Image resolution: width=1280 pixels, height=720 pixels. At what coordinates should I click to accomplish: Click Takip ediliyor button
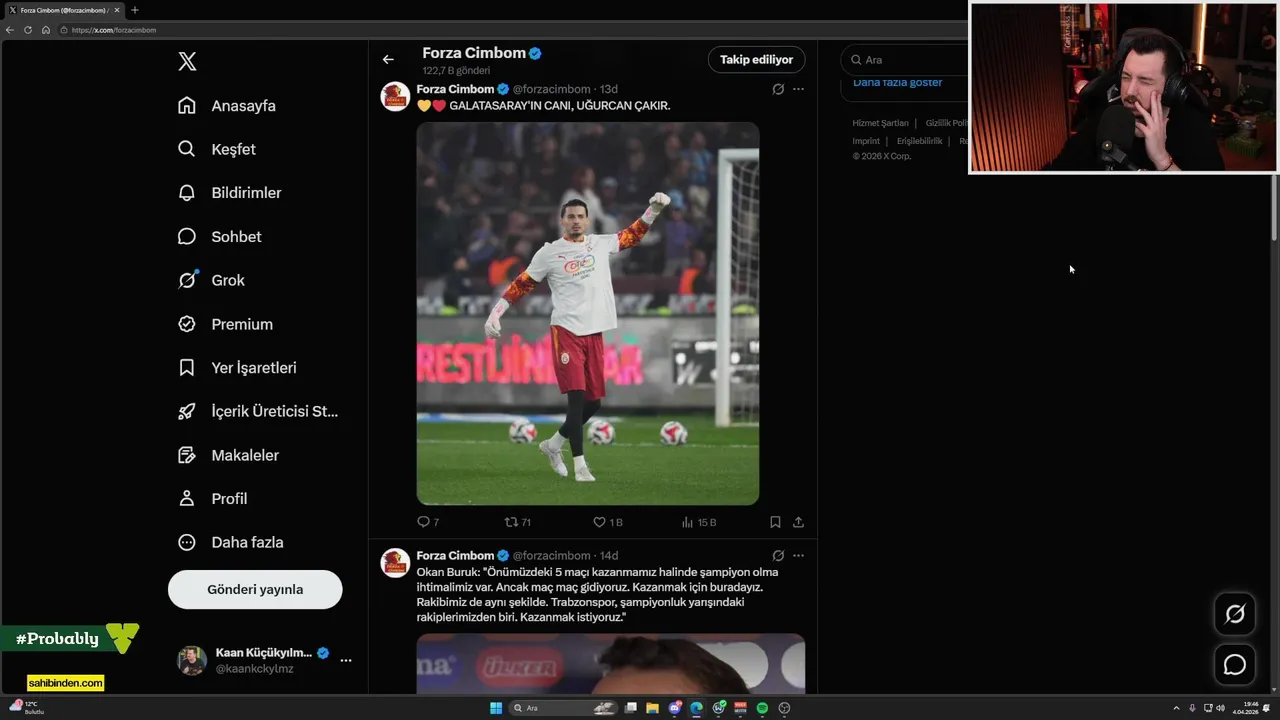[x=756, y=59]
